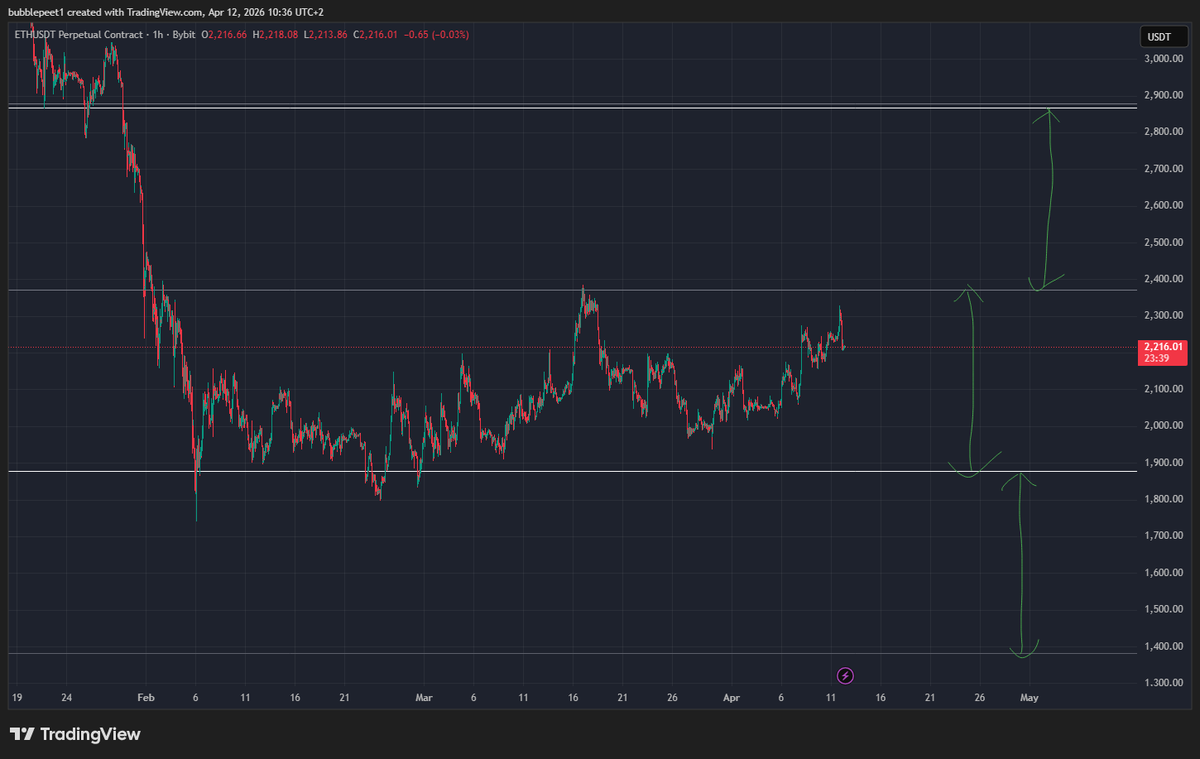1200x759 pixels.
Task: Select the green double arrow between 2,400 and 1,900
Action: tap(971, 380)
